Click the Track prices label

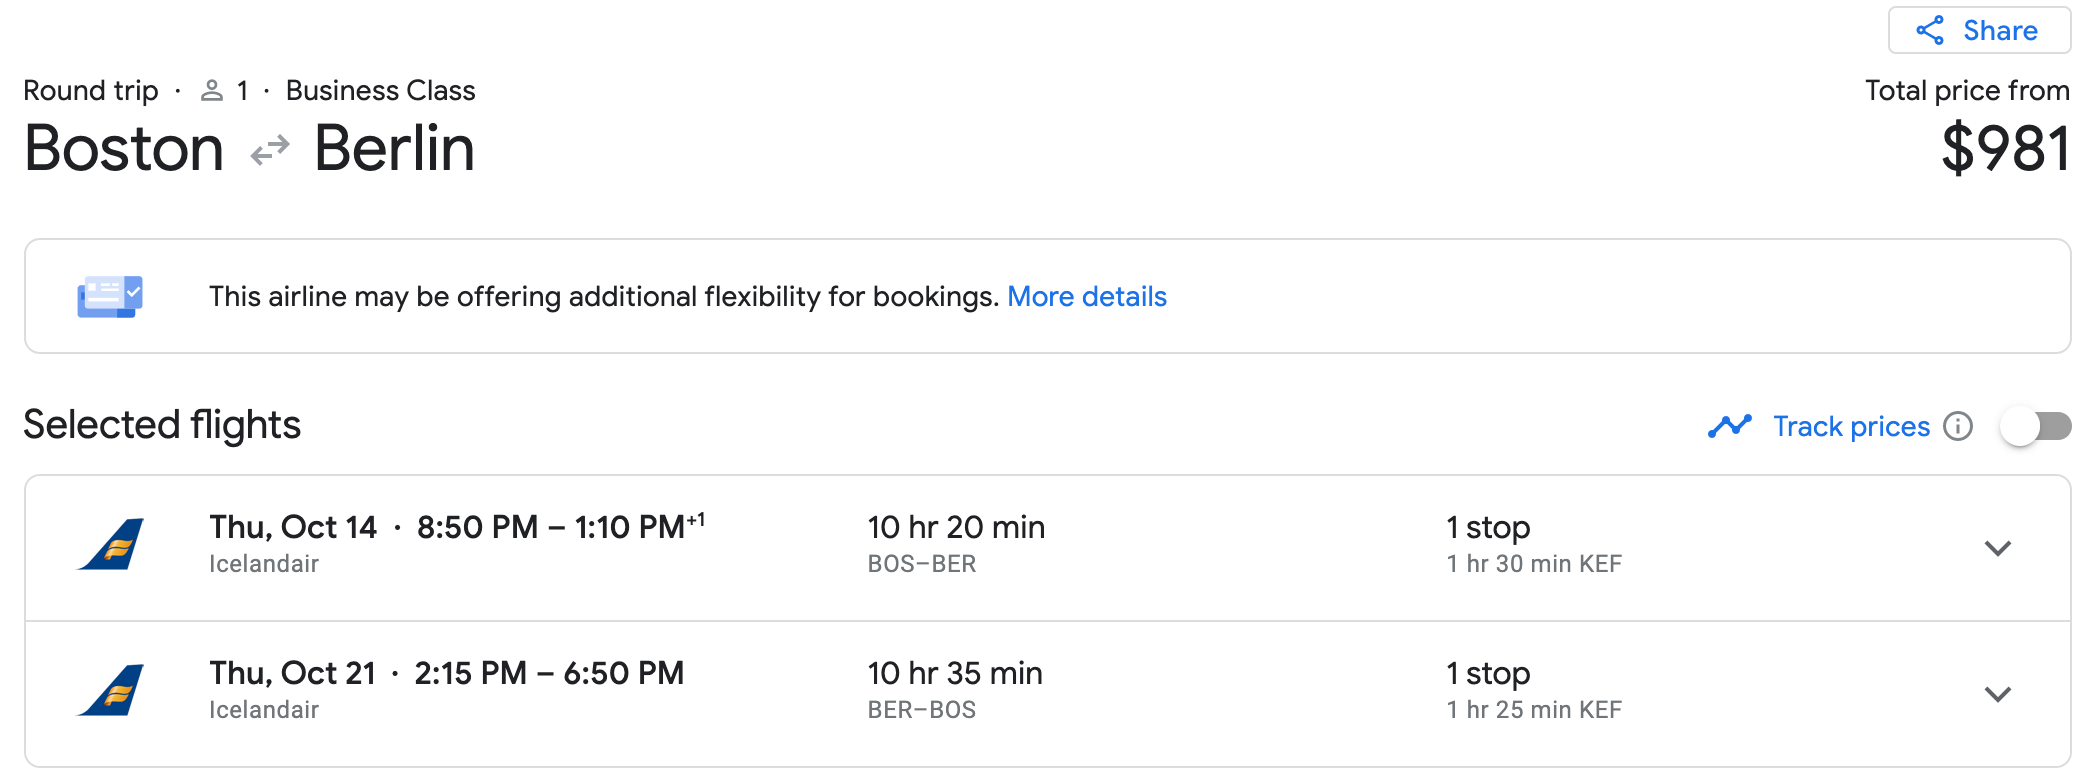tap(1851, 427)
